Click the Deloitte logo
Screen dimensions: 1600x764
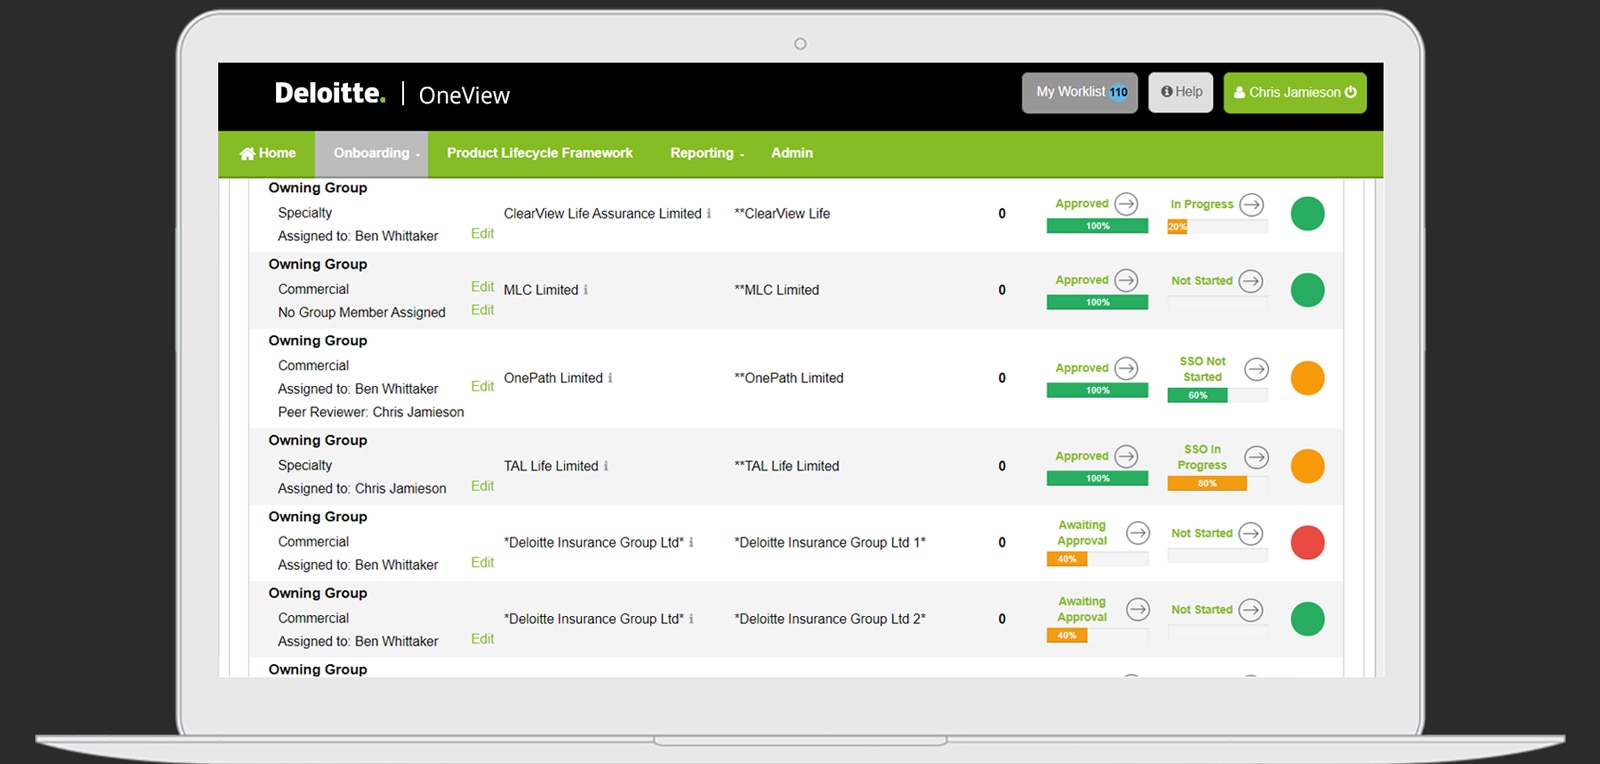[x=330, y=93]
